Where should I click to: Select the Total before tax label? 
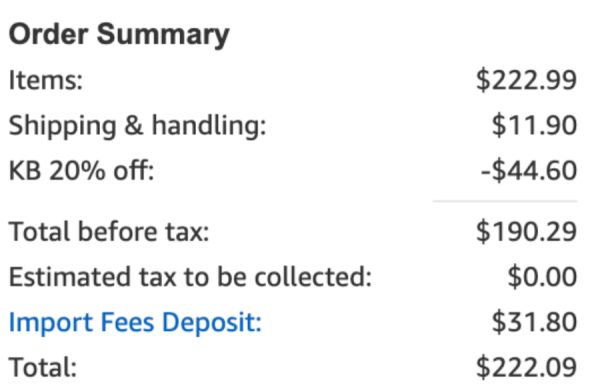(x=109, y=232)
